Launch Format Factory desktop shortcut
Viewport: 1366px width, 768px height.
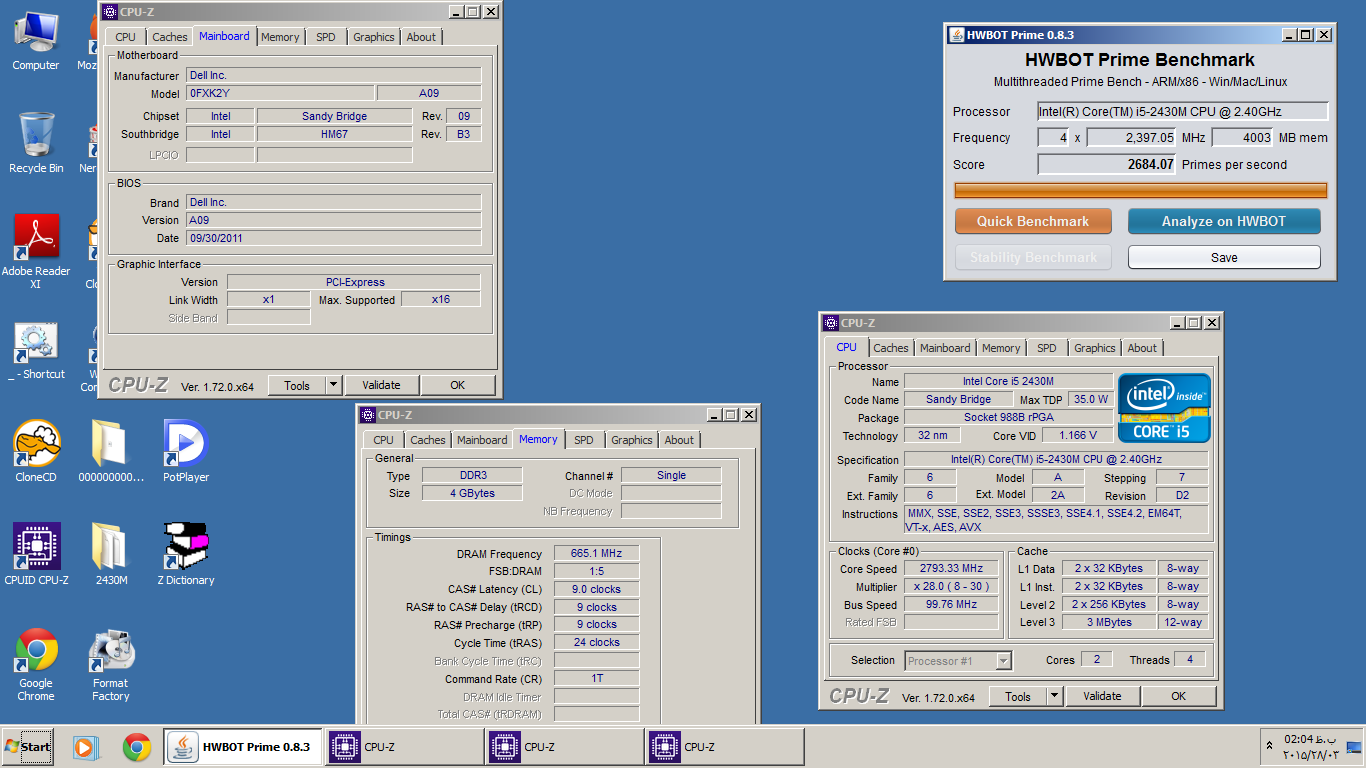(x=111, y=664)
